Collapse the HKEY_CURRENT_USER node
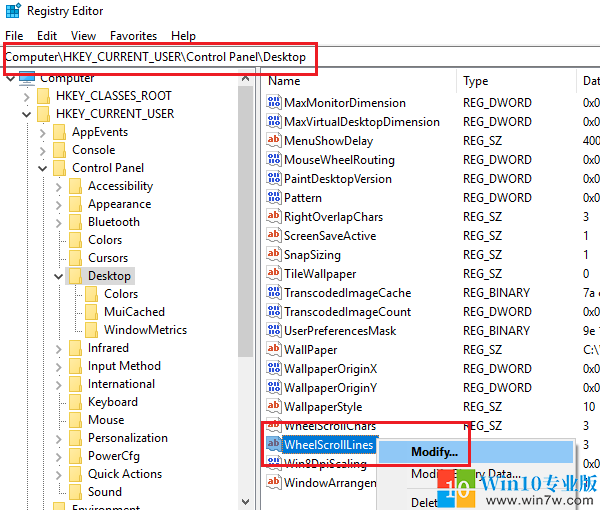The width and height of the screenshot is (600, 510). click(26, 114)
